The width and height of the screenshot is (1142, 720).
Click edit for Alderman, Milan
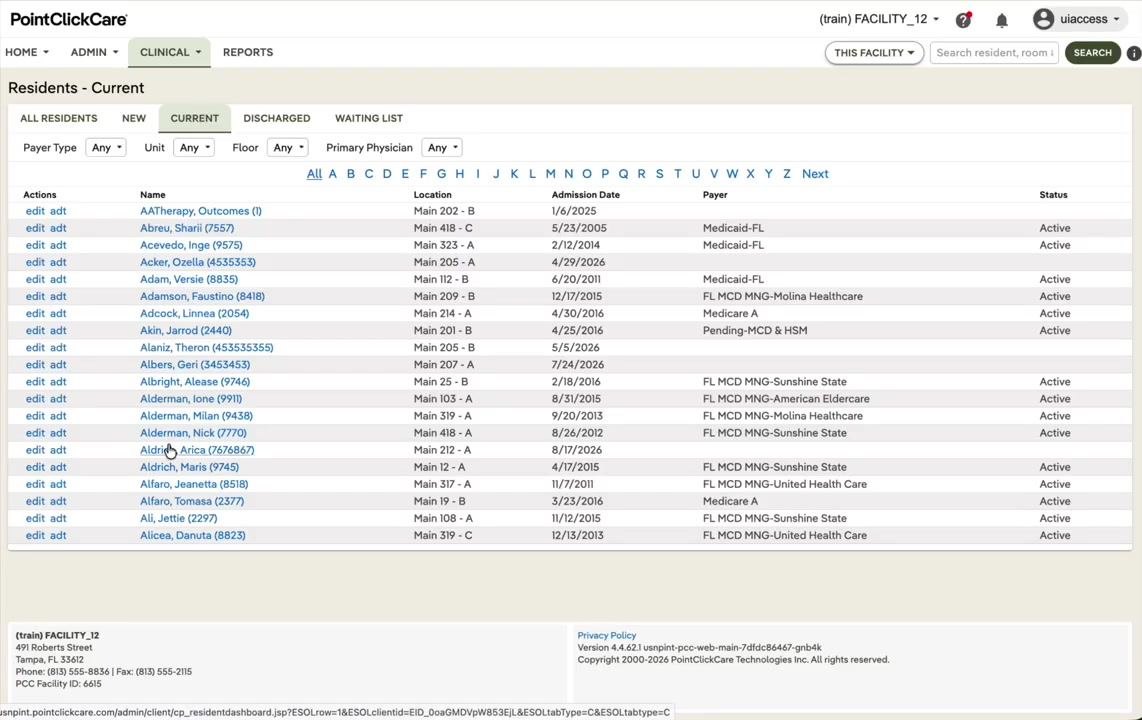[35, 416]
